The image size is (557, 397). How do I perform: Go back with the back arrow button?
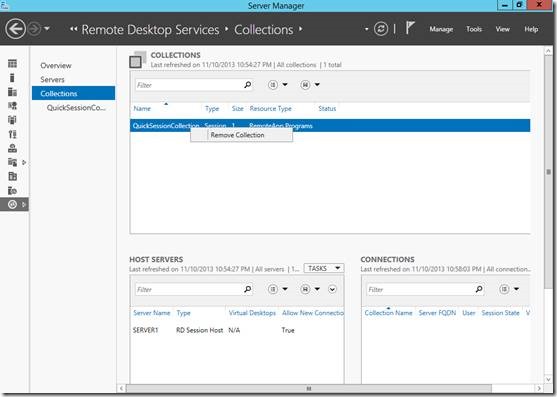(x=15, y=29)
